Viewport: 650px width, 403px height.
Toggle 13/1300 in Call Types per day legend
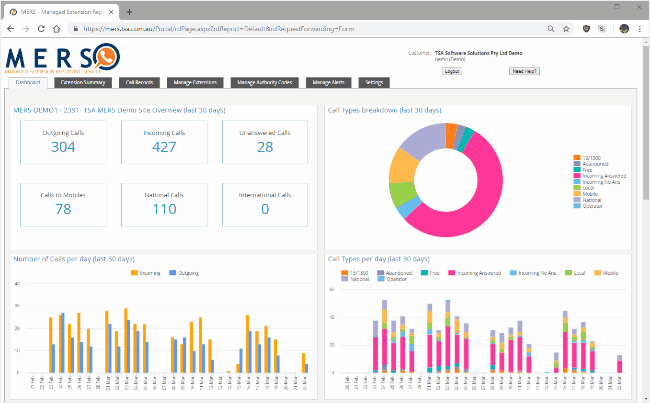pos(354,273)
